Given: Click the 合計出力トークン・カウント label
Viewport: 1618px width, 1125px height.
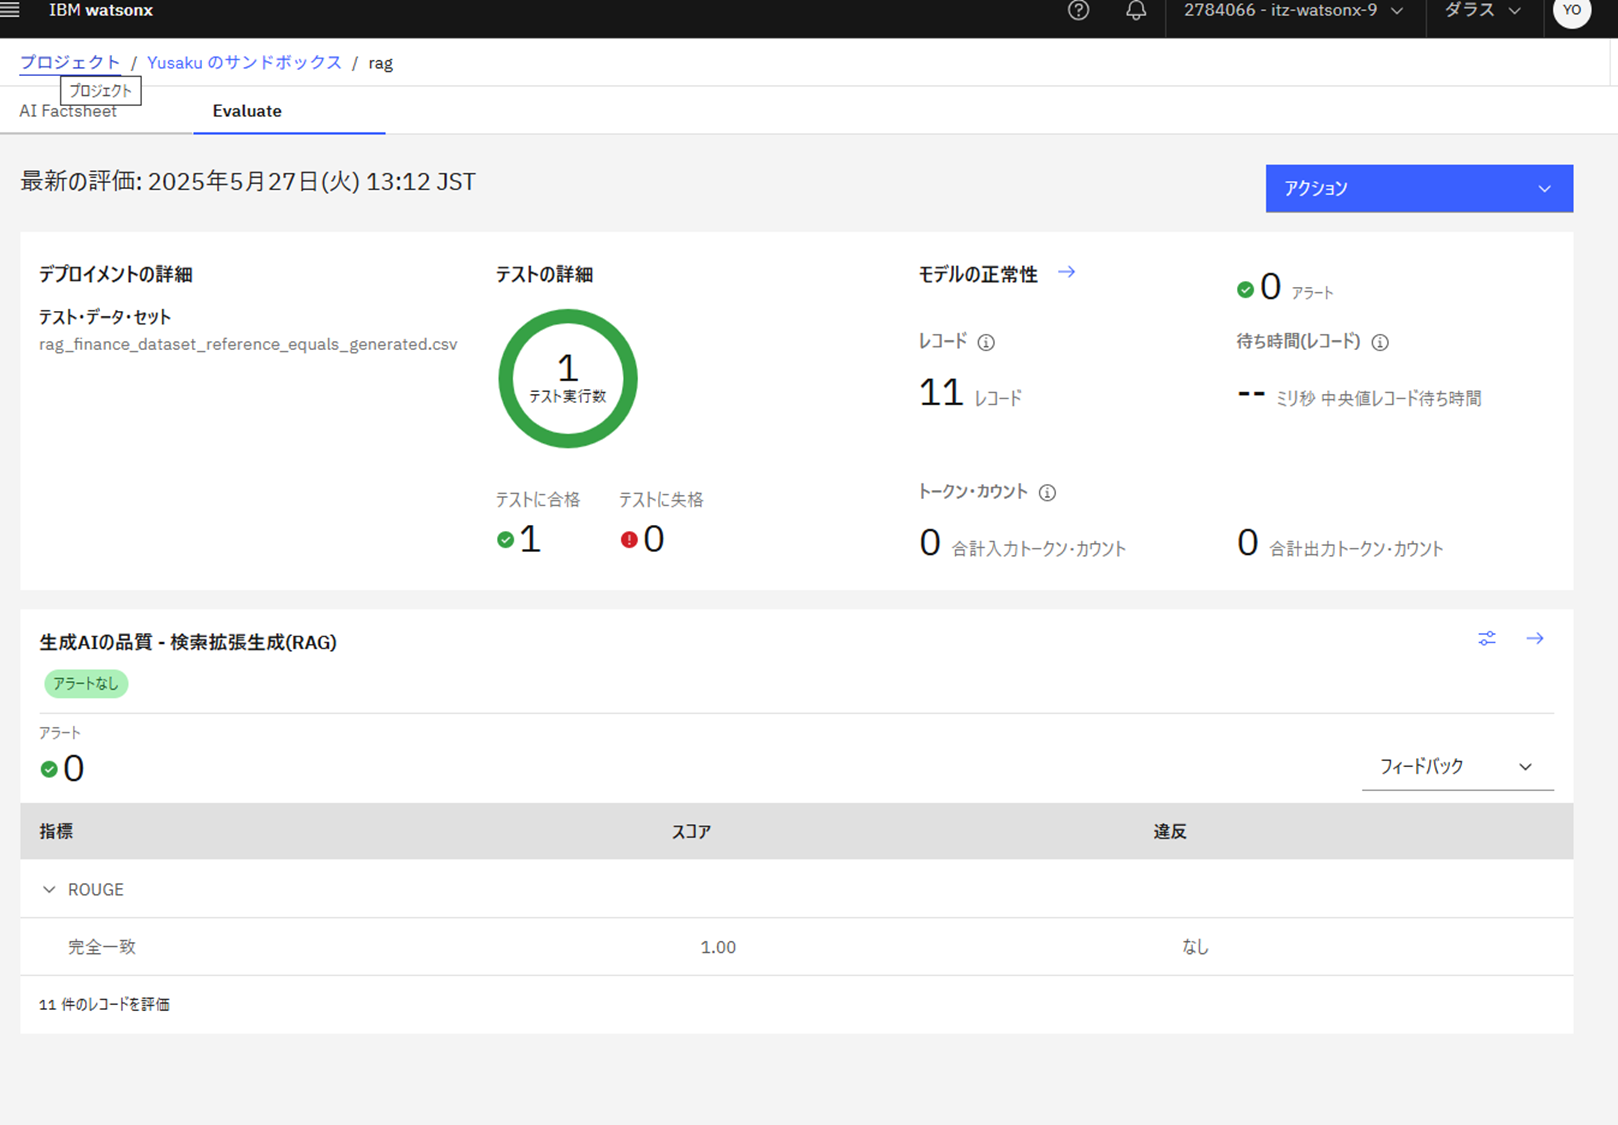Looking at the screenshot, I should pyautogui.click(x=1356, y=549).
